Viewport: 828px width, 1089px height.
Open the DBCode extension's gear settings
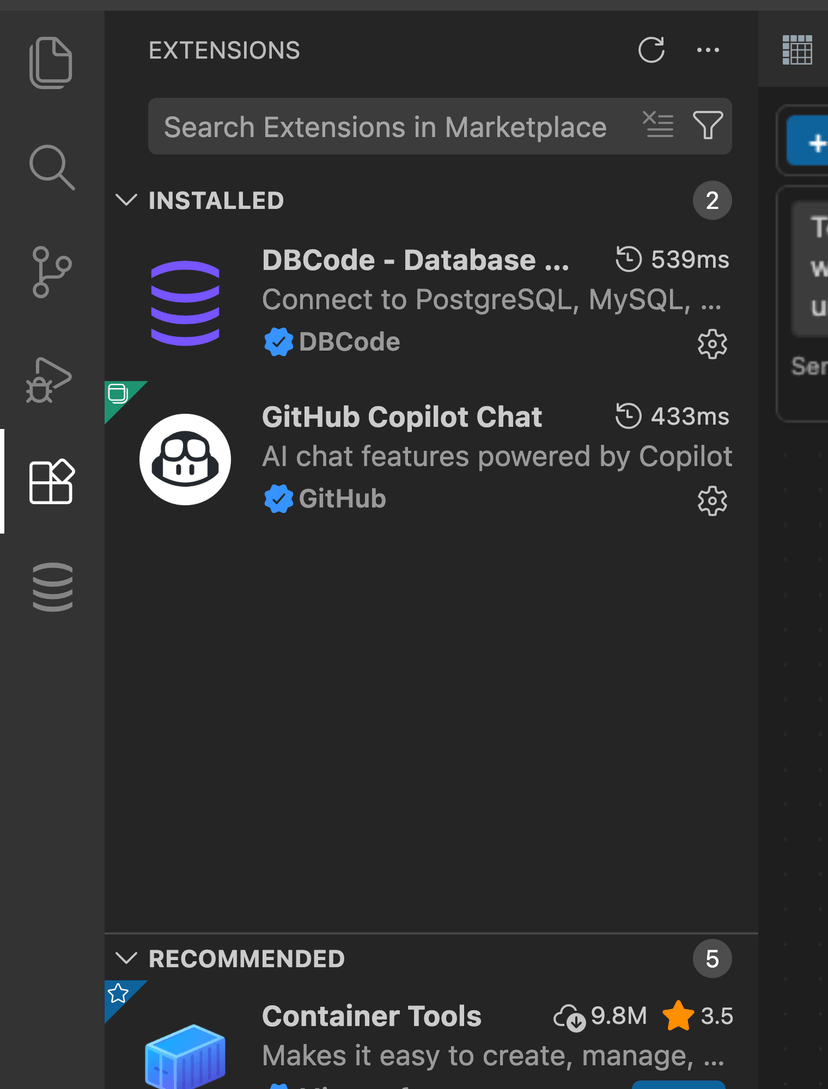coord(712,344)
